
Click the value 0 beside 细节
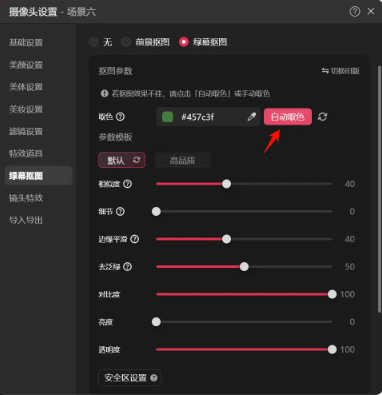click(x=352, y=211)
